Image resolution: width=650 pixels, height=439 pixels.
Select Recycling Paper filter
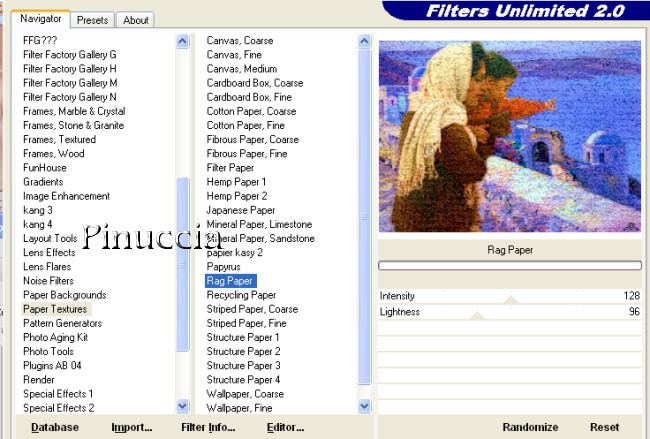241,295
